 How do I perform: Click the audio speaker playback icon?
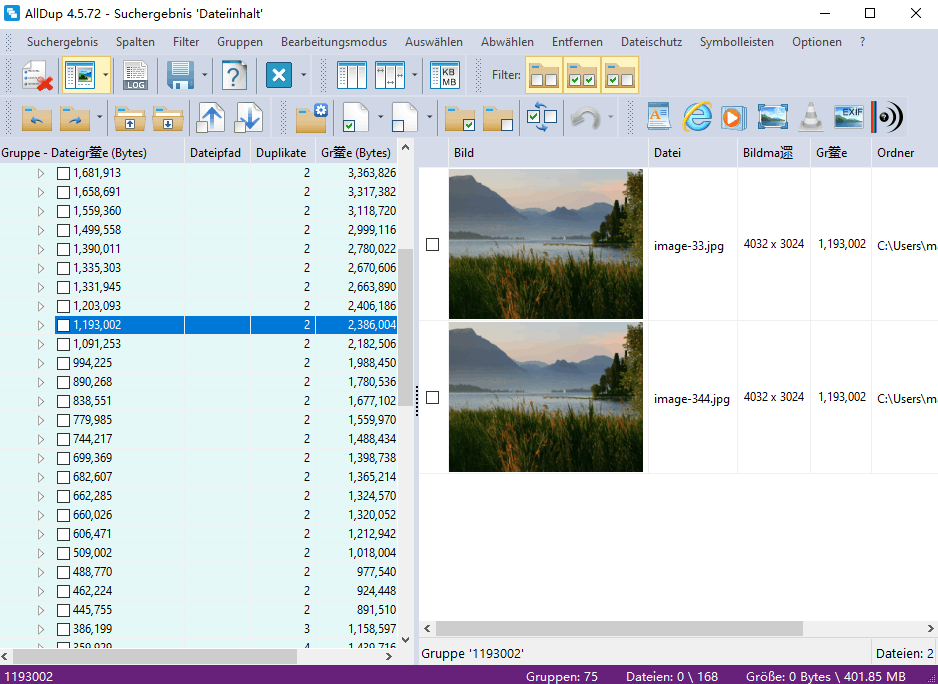[x=887, y=117]
